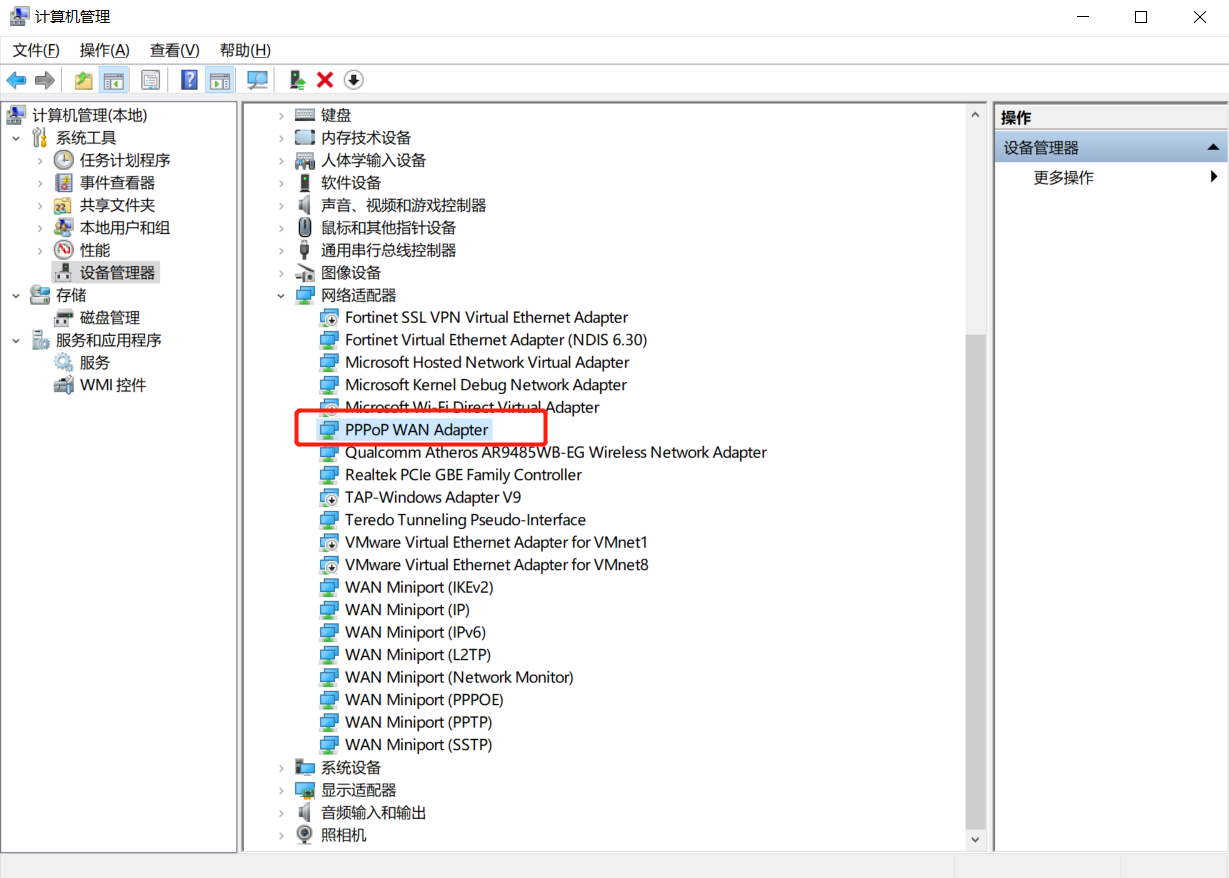Click the 图像设备 category icon
Viewport: 1229px width, 878px height.
click(x=305, y=273)
